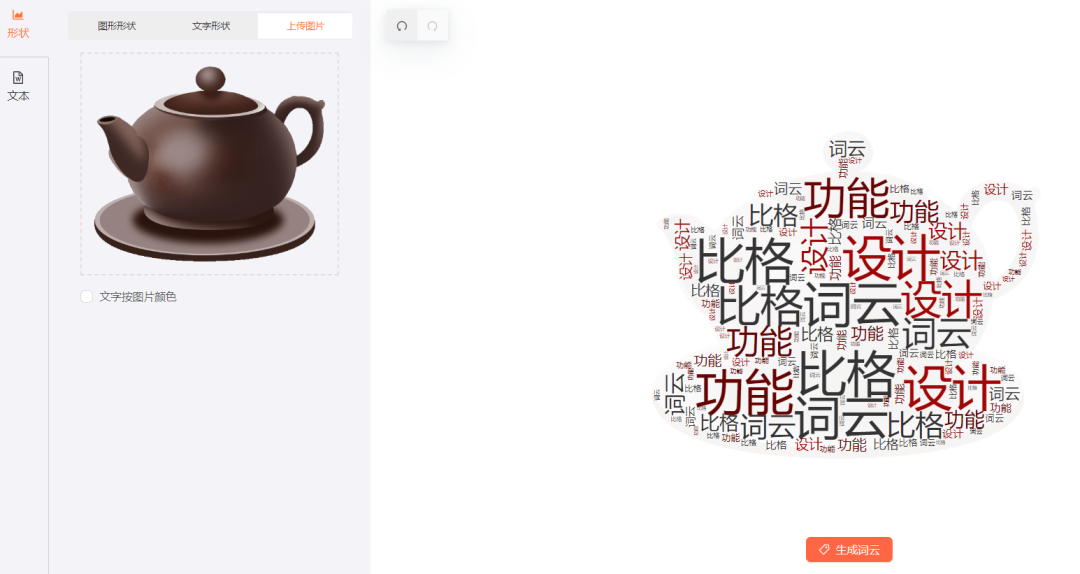Select the 上传图片 tab
Viewport: 1080px width, 574px height.
point(305,26)
